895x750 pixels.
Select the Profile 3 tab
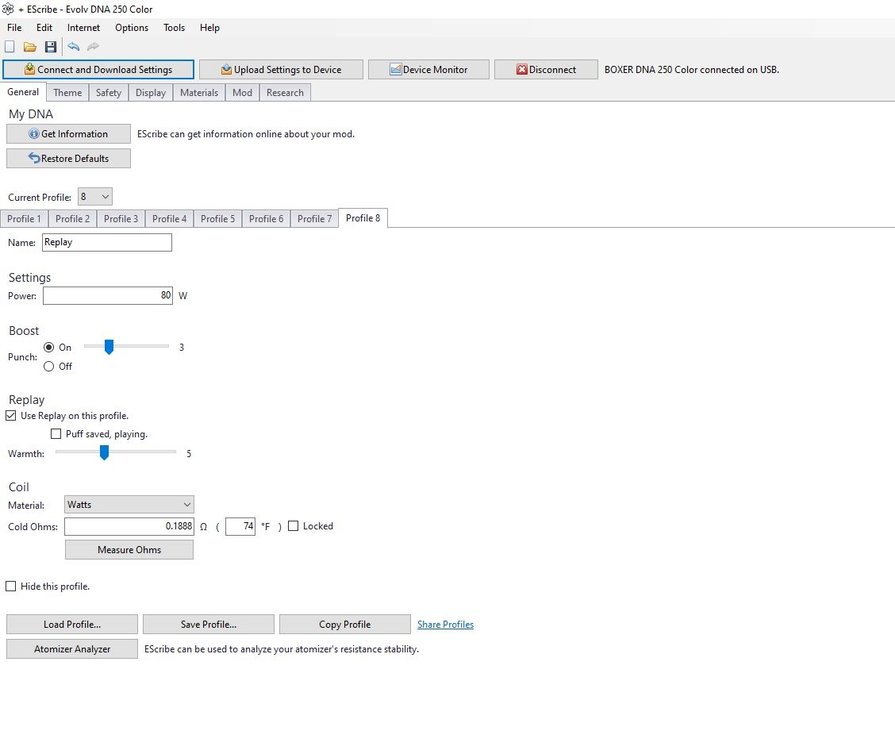click(x=121, y=219)
